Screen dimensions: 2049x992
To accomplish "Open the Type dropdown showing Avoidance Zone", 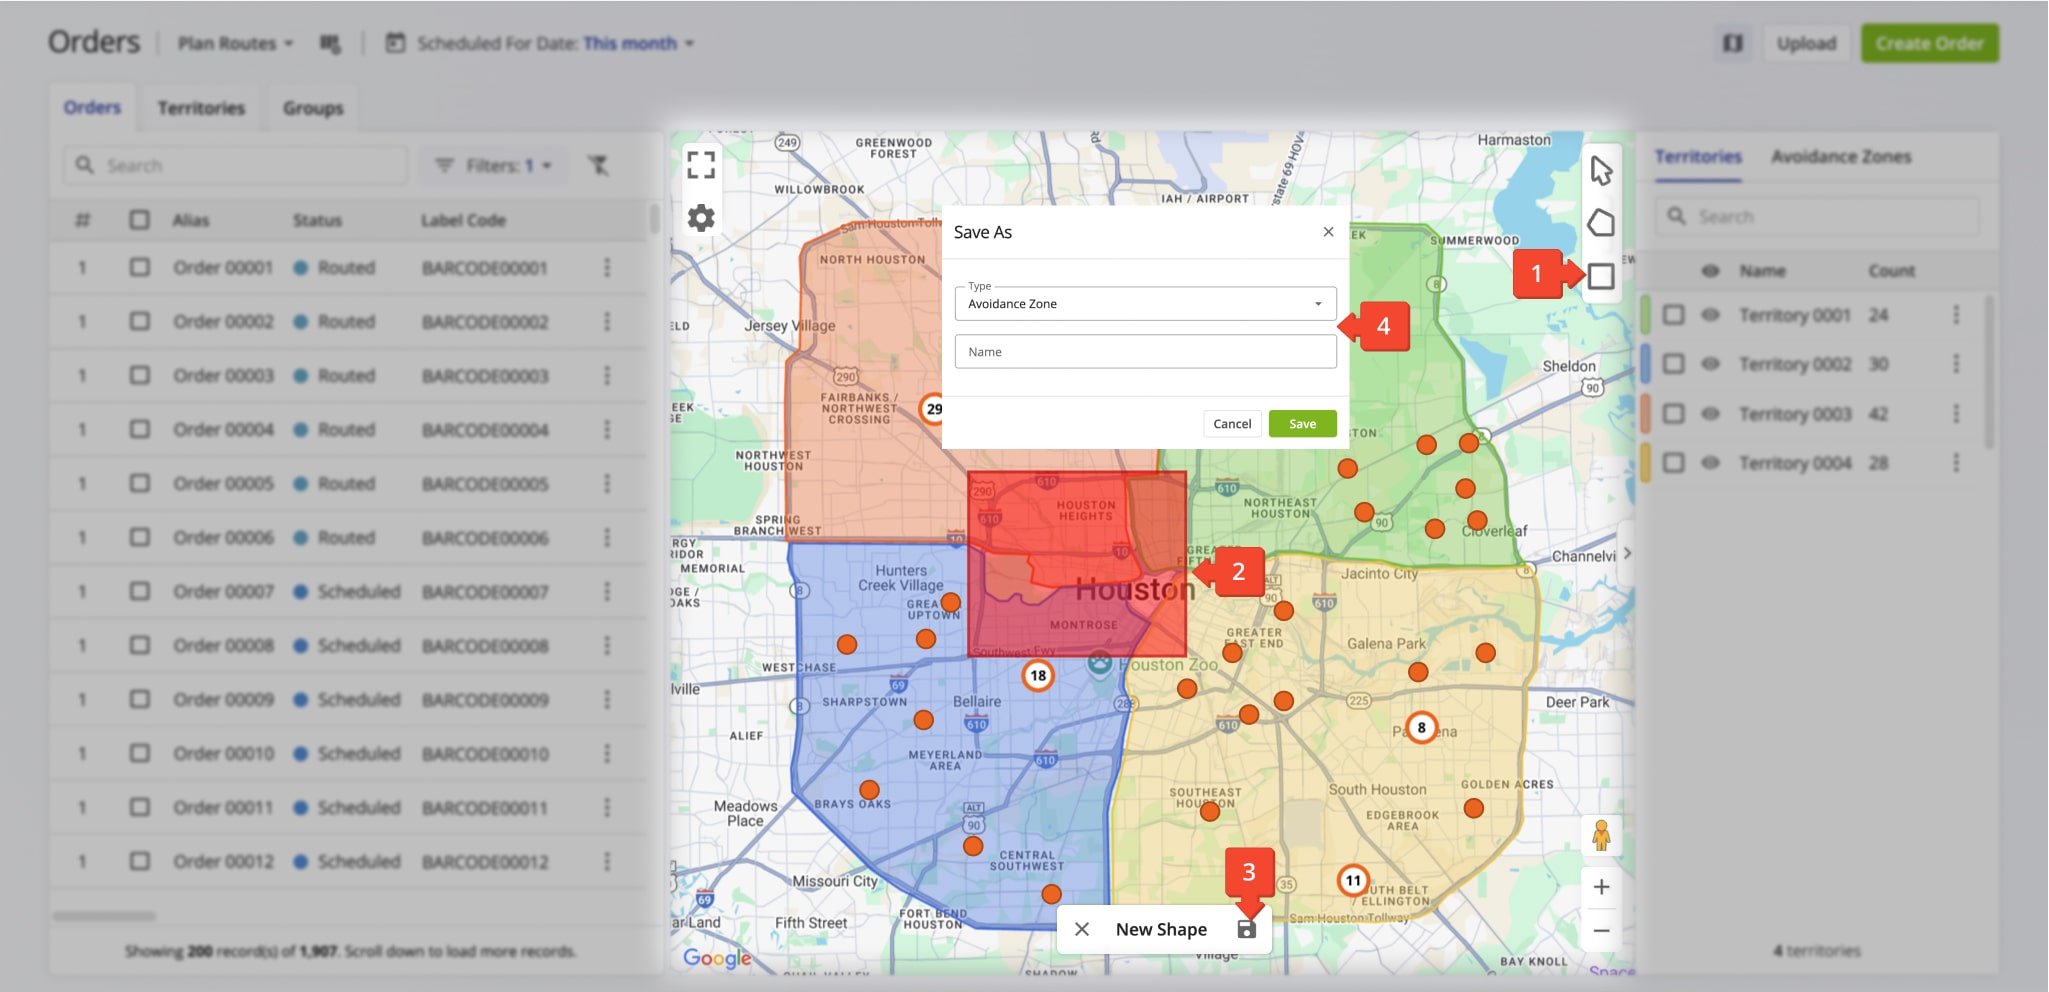I will click(x=1145, y=304).
